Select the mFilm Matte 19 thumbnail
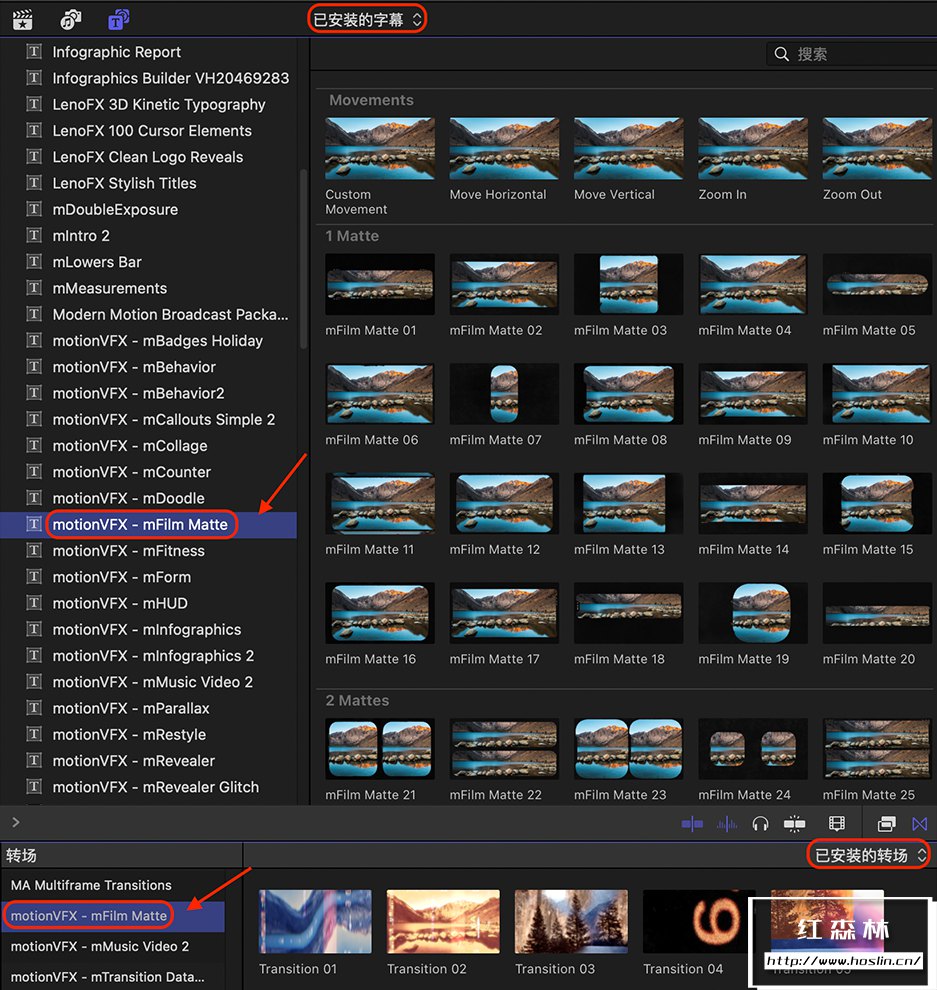 [753, 613]
